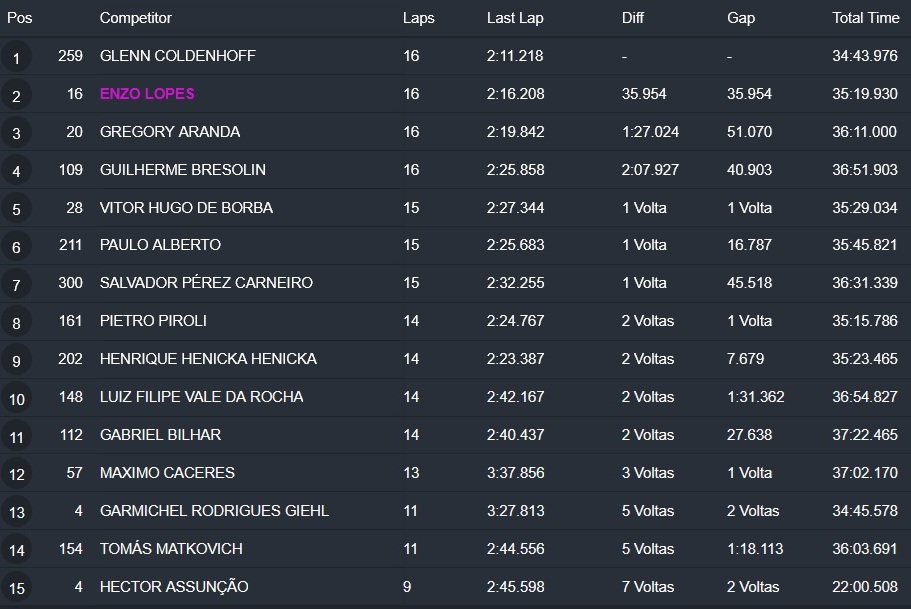This screenshot has height=609, width=911.
Task: Click position 10 circle badge
Action: [x=16, y=399]
